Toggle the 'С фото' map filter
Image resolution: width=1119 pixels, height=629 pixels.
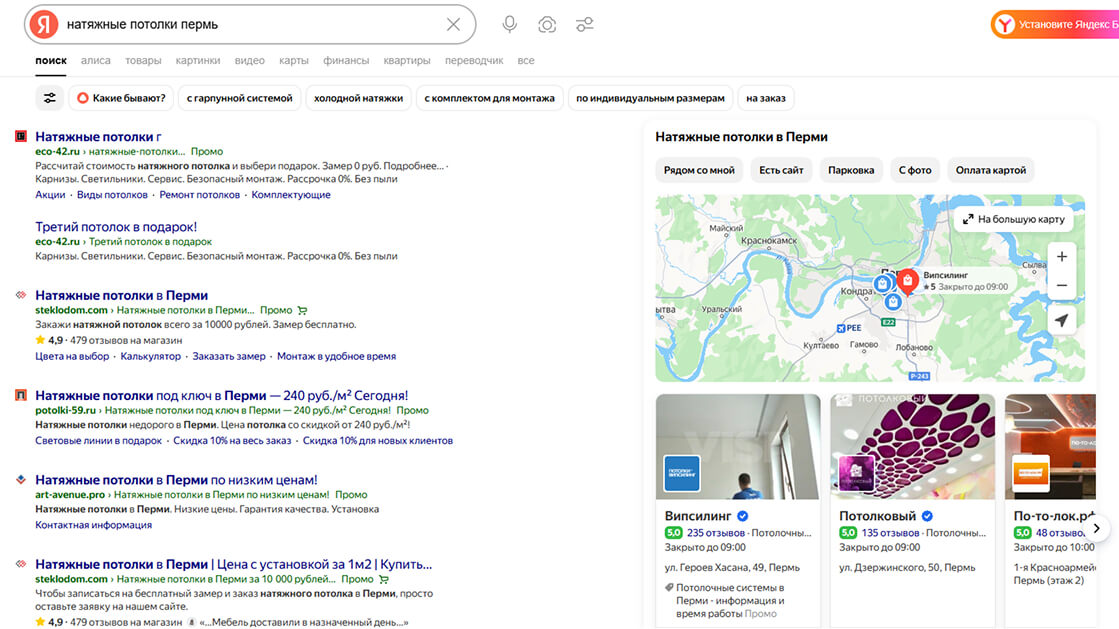915,170
